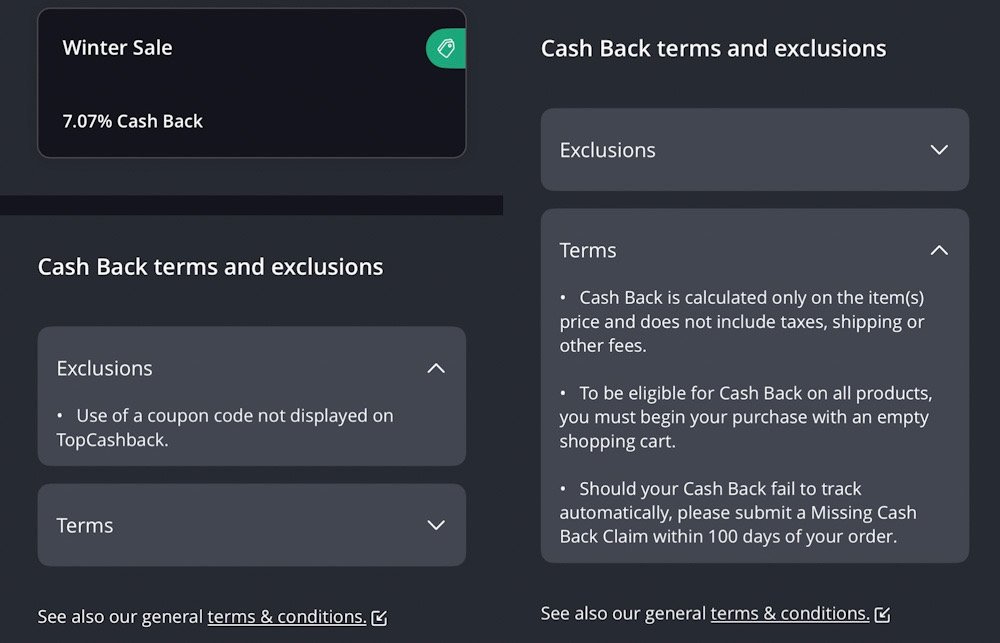Screen dimensions: 1000x643
Task: Click the empty shopping cart eligibility bullet
Action: [x=745, y=417]
